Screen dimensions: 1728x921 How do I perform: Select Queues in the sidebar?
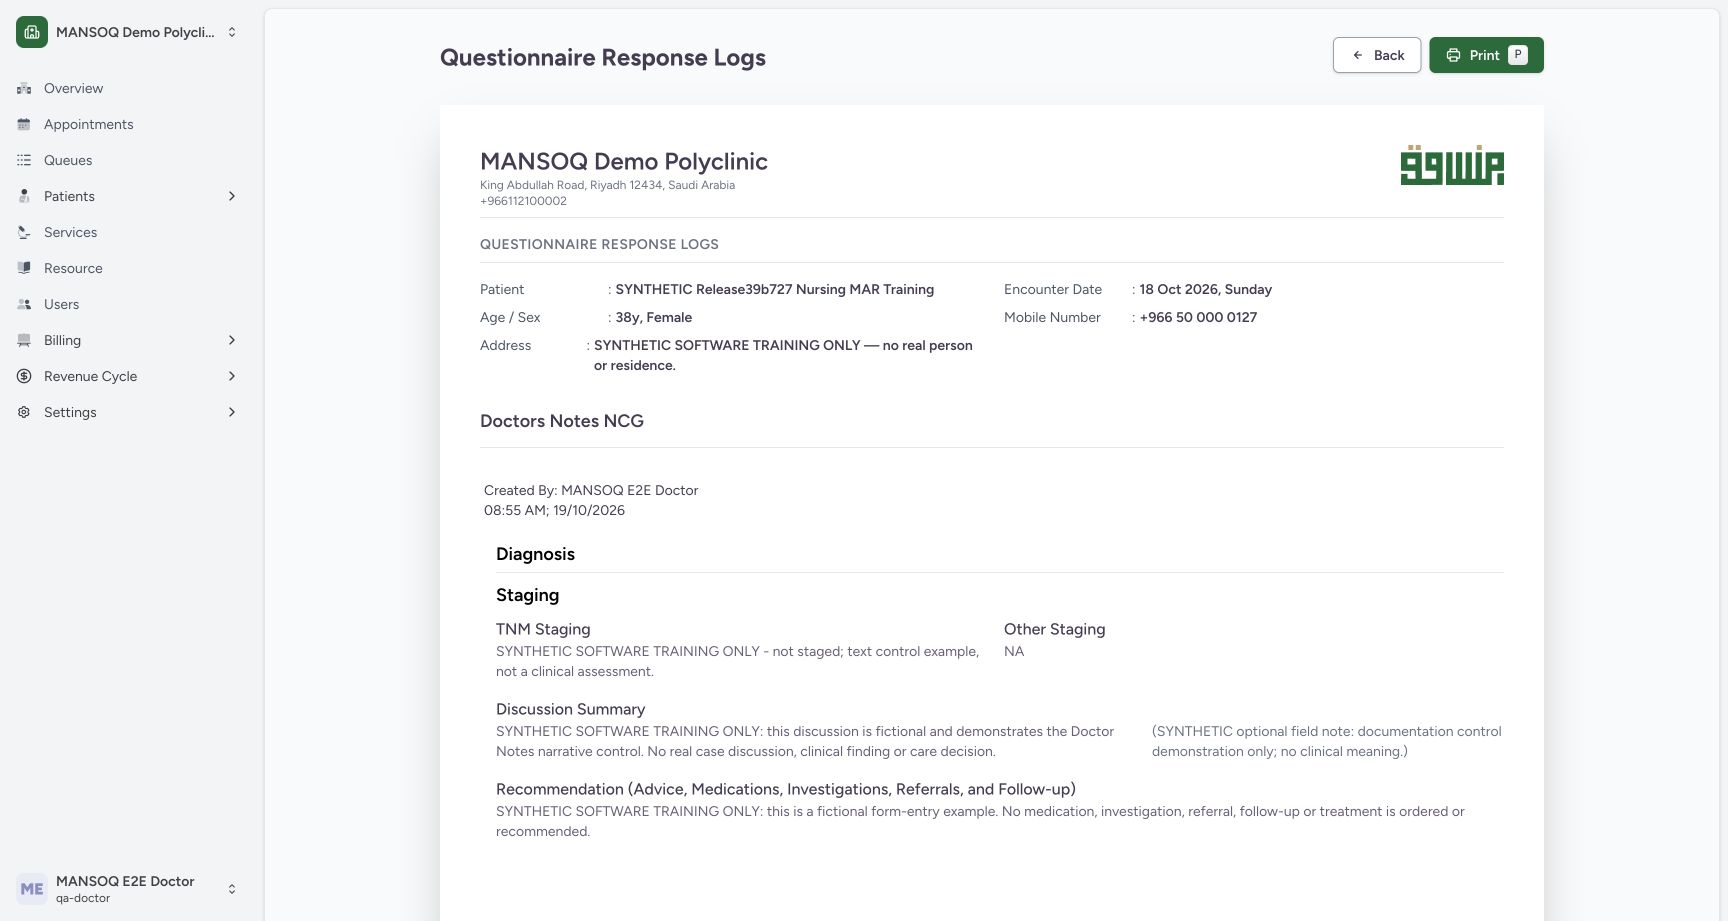click(128, 160)
